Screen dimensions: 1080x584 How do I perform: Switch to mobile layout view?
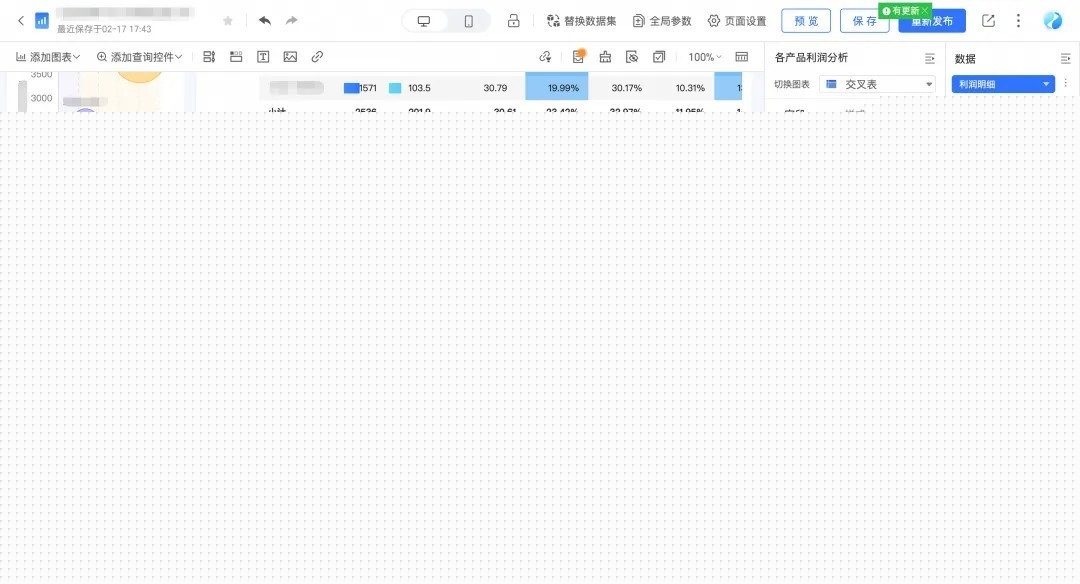click(468, 21)
